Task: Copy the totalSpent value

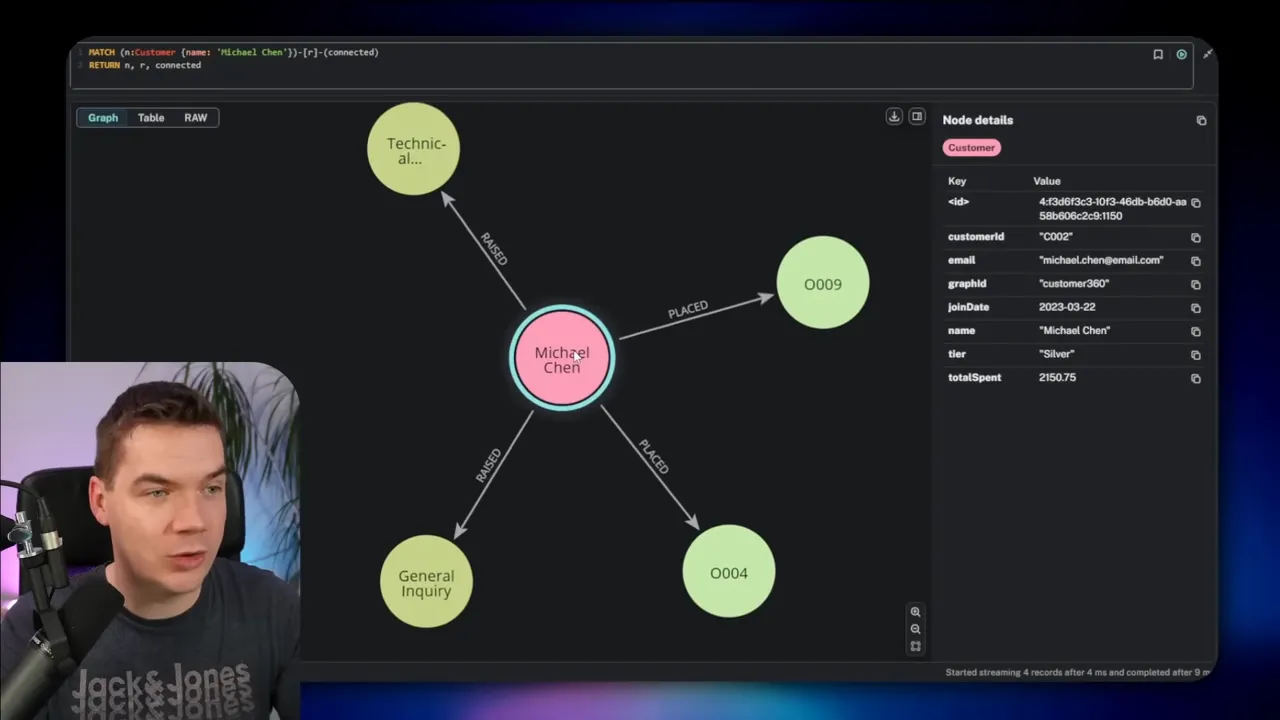Action: coord(1196,378)
